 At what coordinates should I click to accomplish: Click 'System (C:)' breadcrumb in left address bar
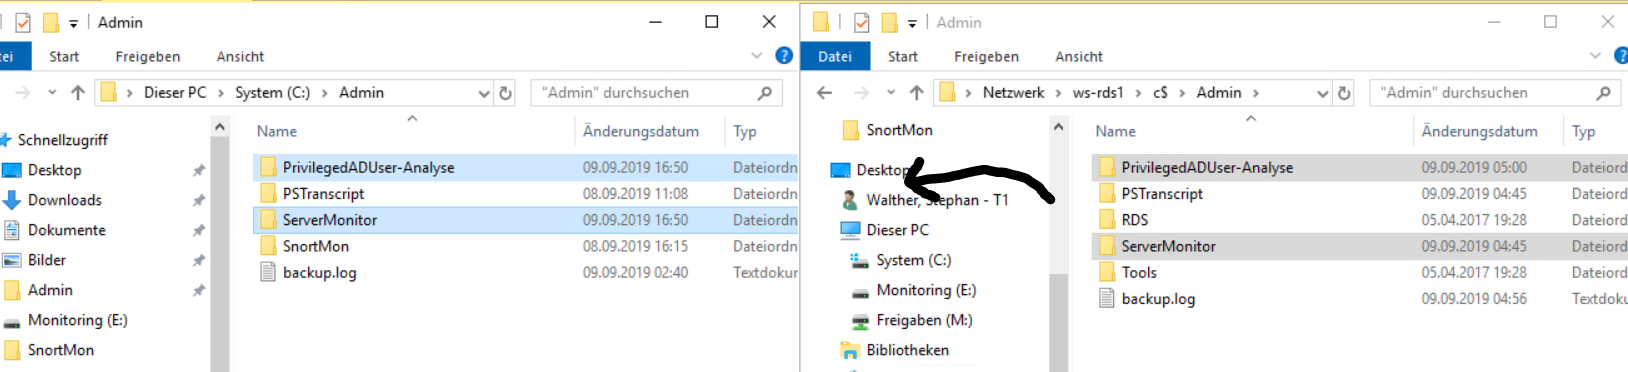272,93
